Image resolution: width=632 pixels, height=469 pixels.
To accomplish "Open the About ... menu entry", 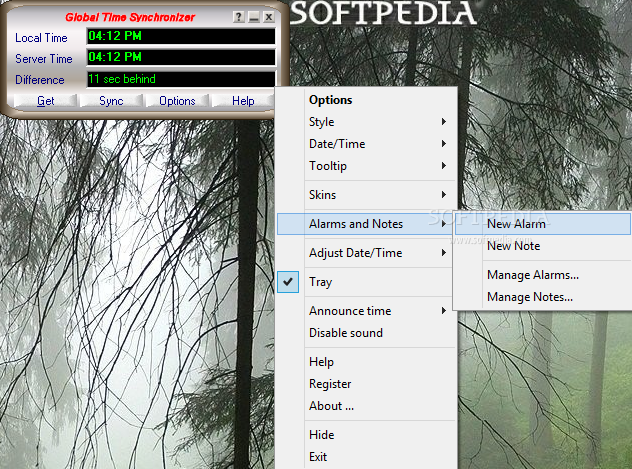I will click(x=367, y=406).
